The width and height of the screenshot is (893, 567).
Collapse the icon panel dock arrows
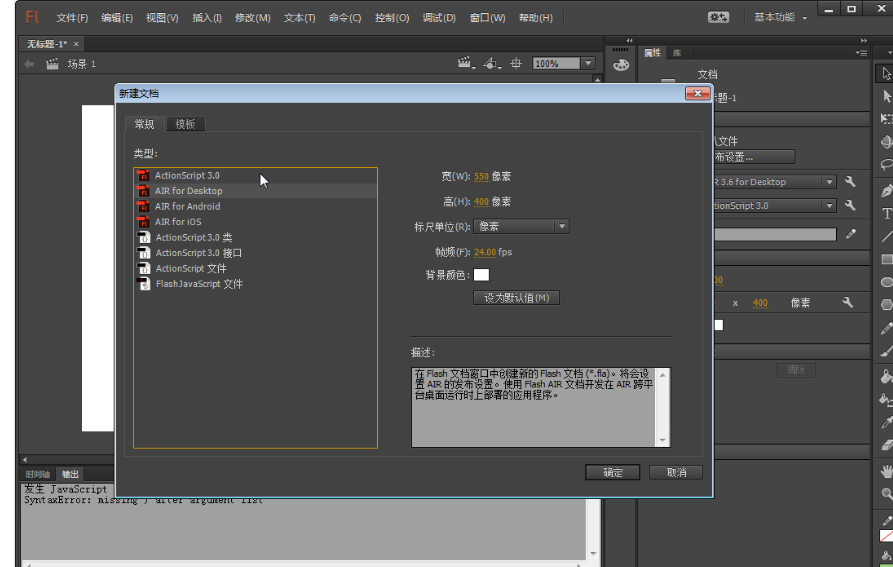pyautogui.click(x=629, y=40)
